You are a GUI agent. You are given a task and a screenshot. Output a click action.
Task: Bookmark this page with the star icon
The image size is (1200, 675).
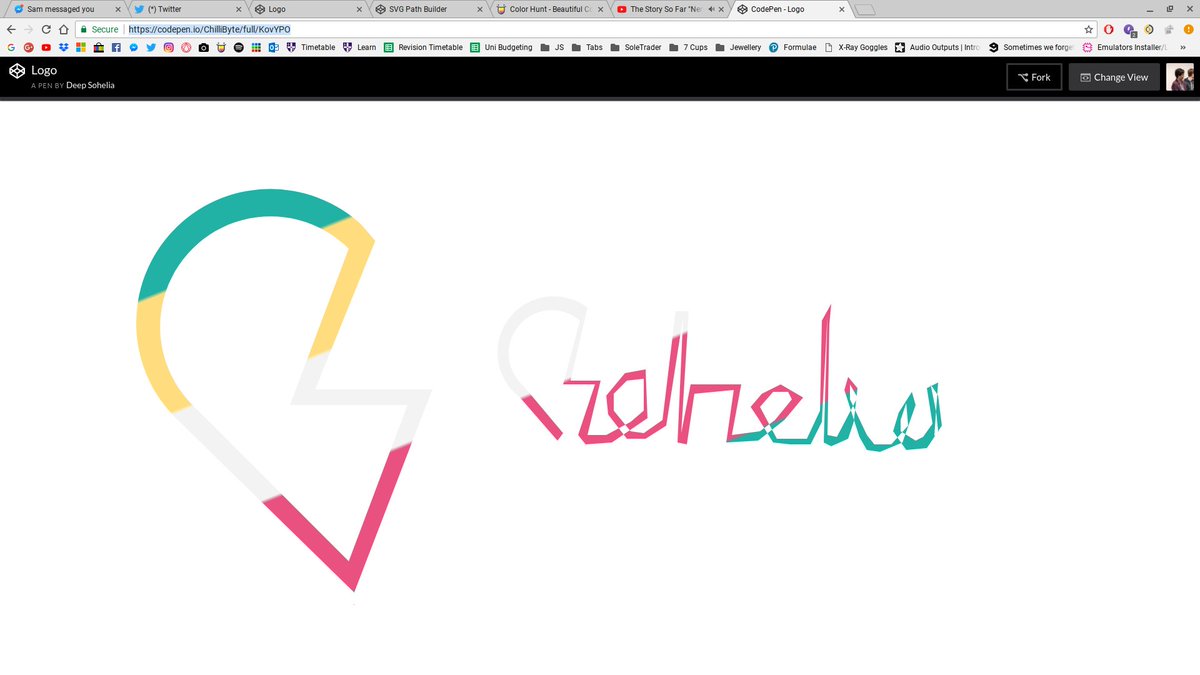1089,29
